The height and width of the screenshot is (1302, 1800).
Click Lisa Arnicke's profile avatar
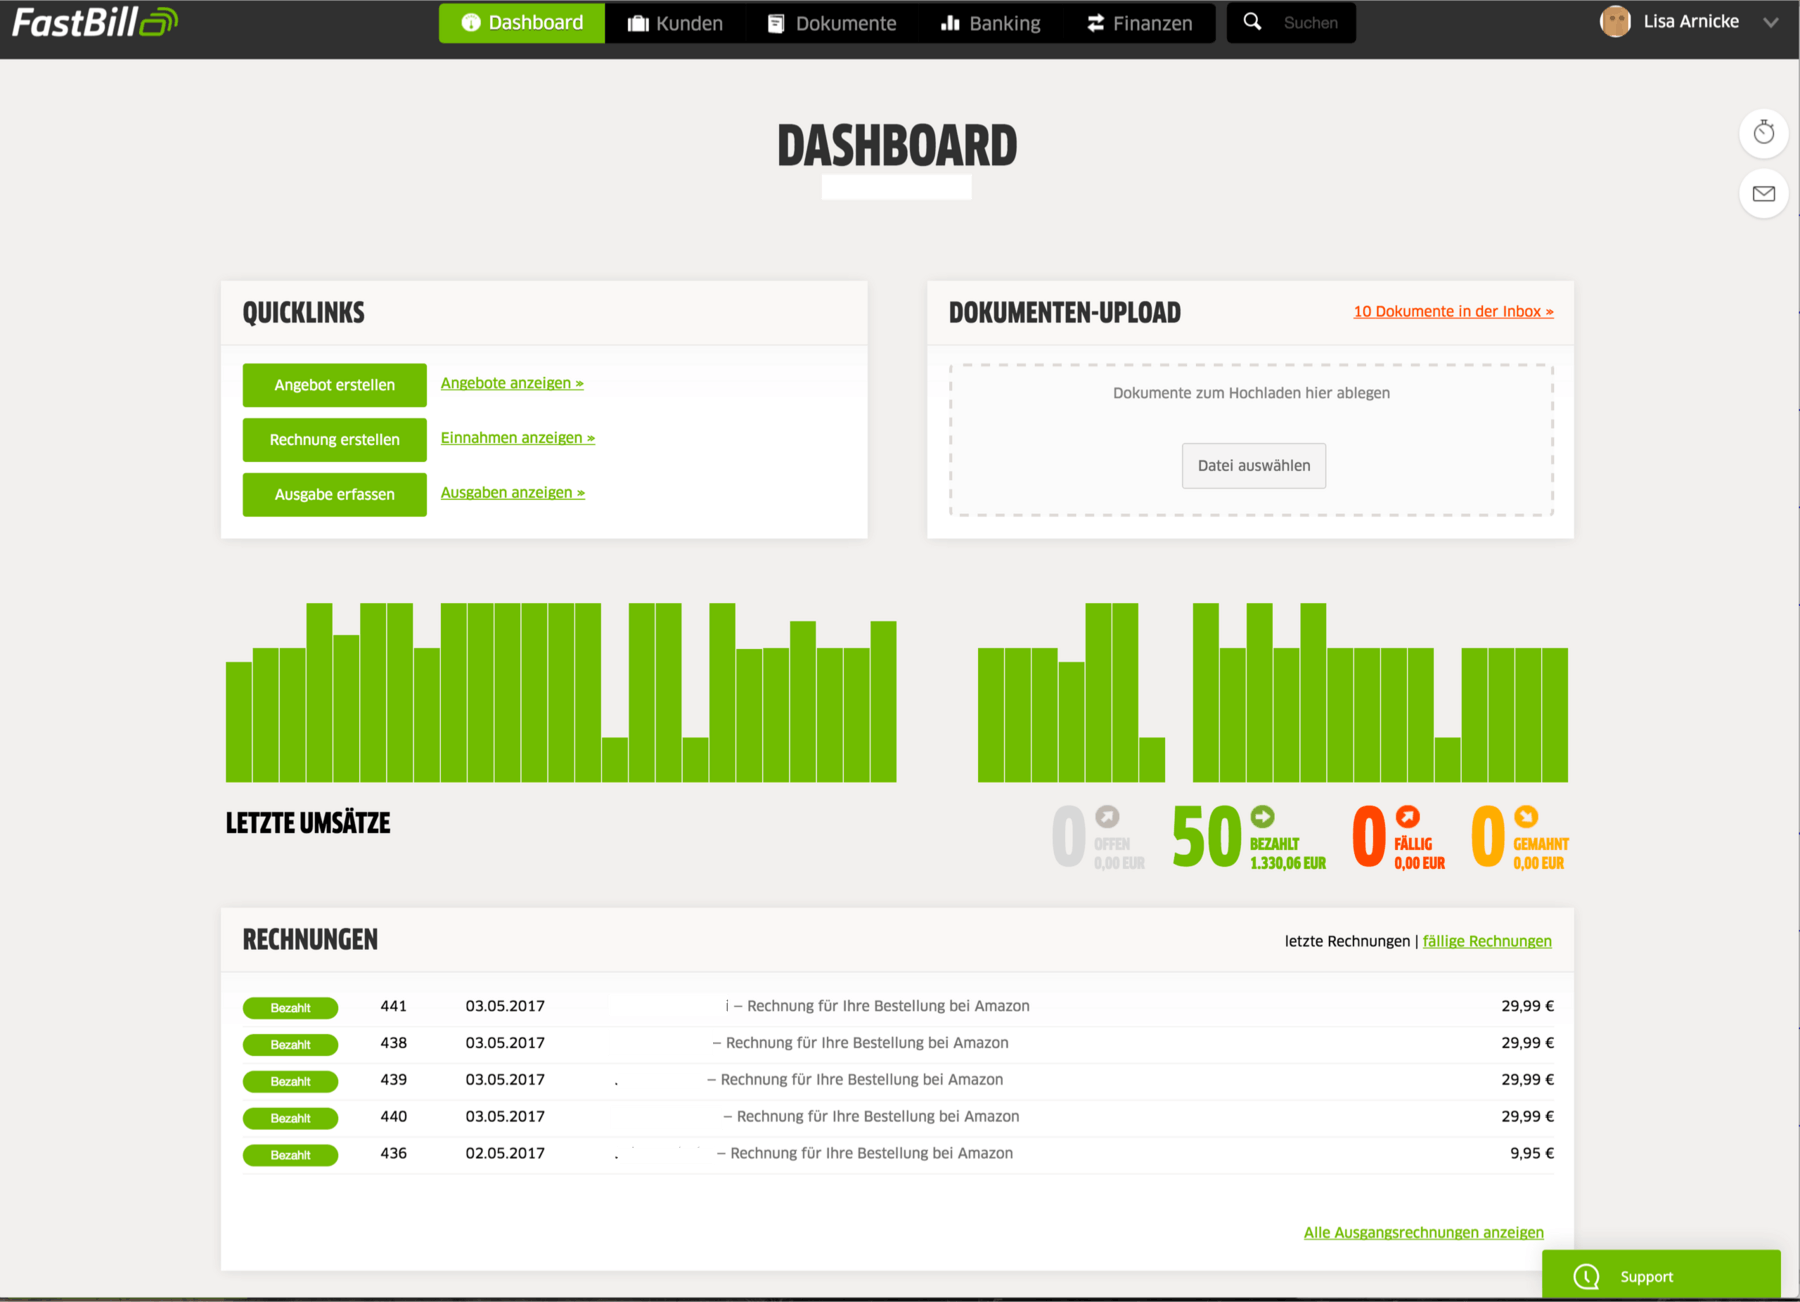coord(1615,21)
